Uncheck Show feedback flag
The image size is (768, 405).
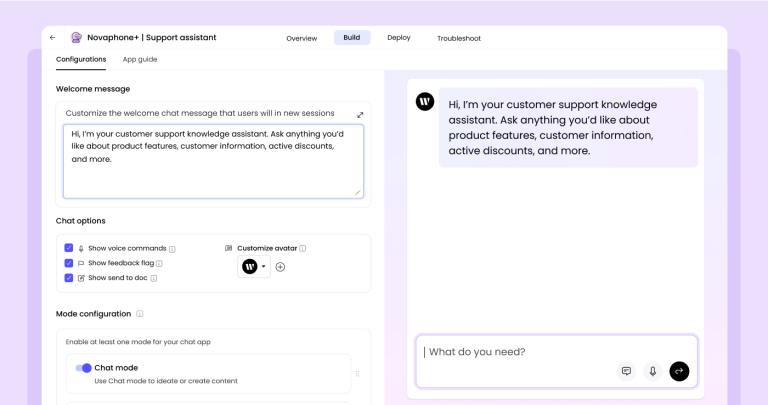coord(69,263)
